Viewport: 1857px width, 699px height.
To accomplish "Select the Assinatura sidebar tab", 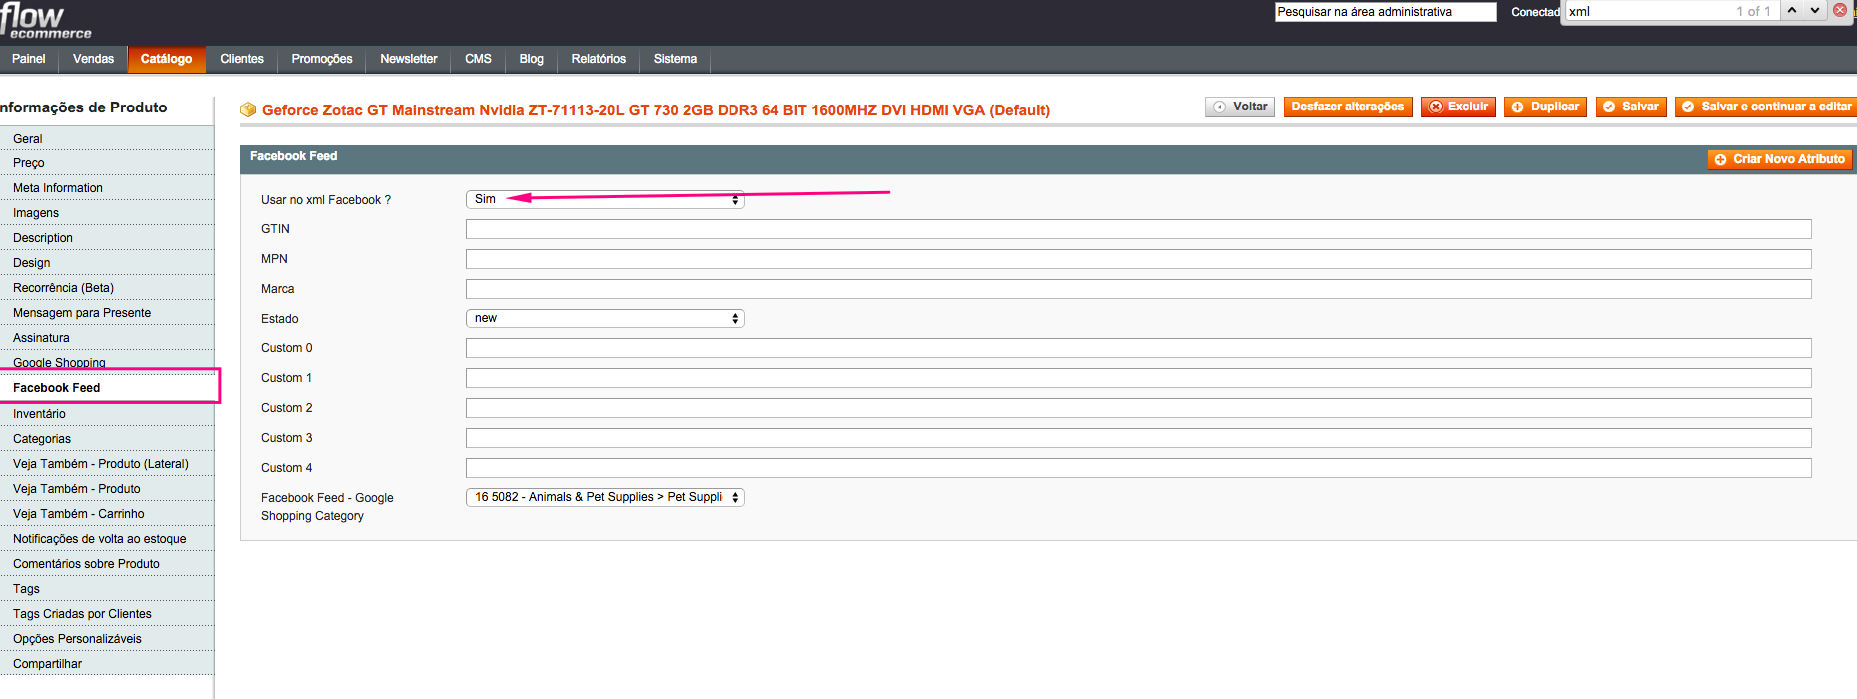I will (107, 338).
